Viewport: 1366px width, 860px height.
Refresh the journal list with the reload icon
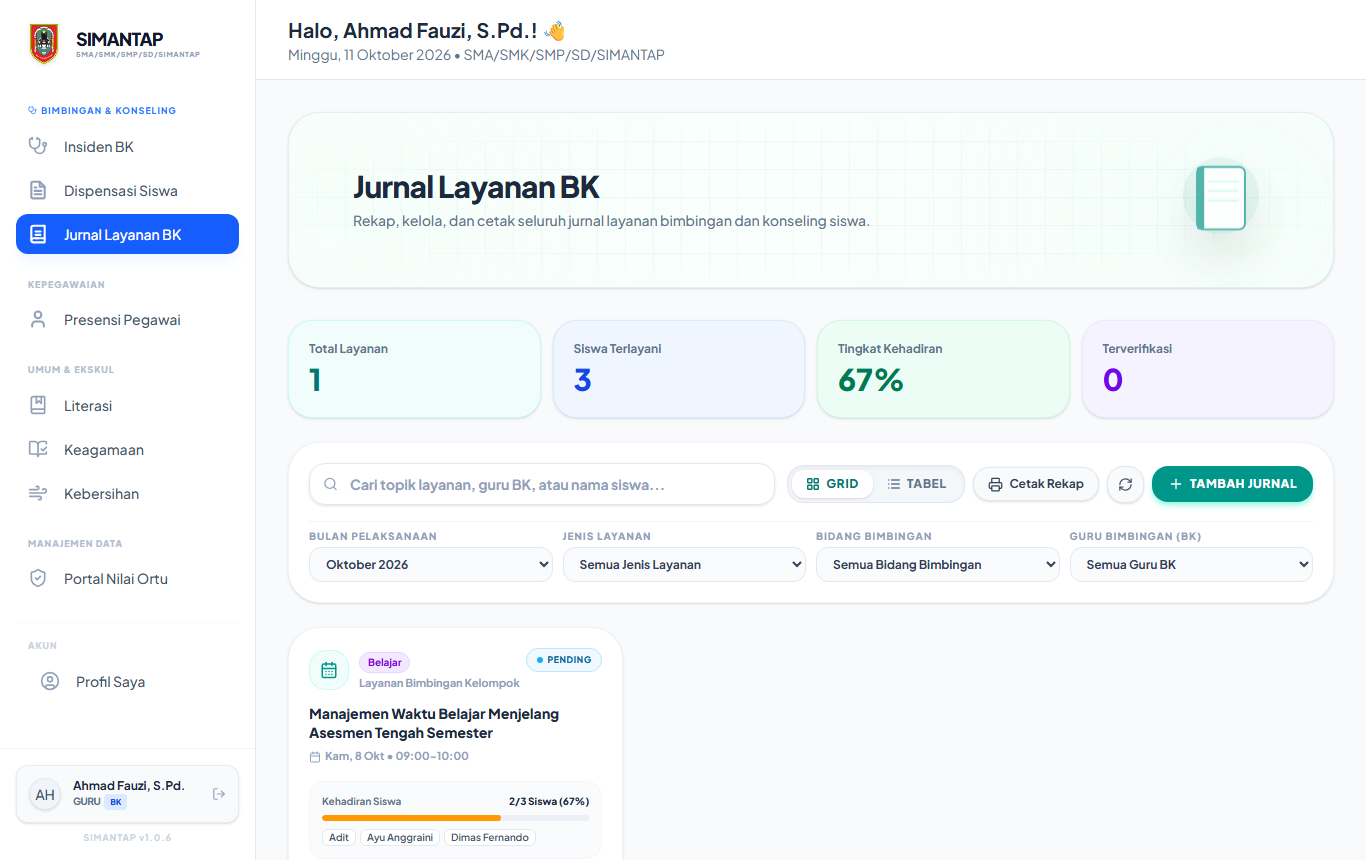click(x=1125, y=484)
